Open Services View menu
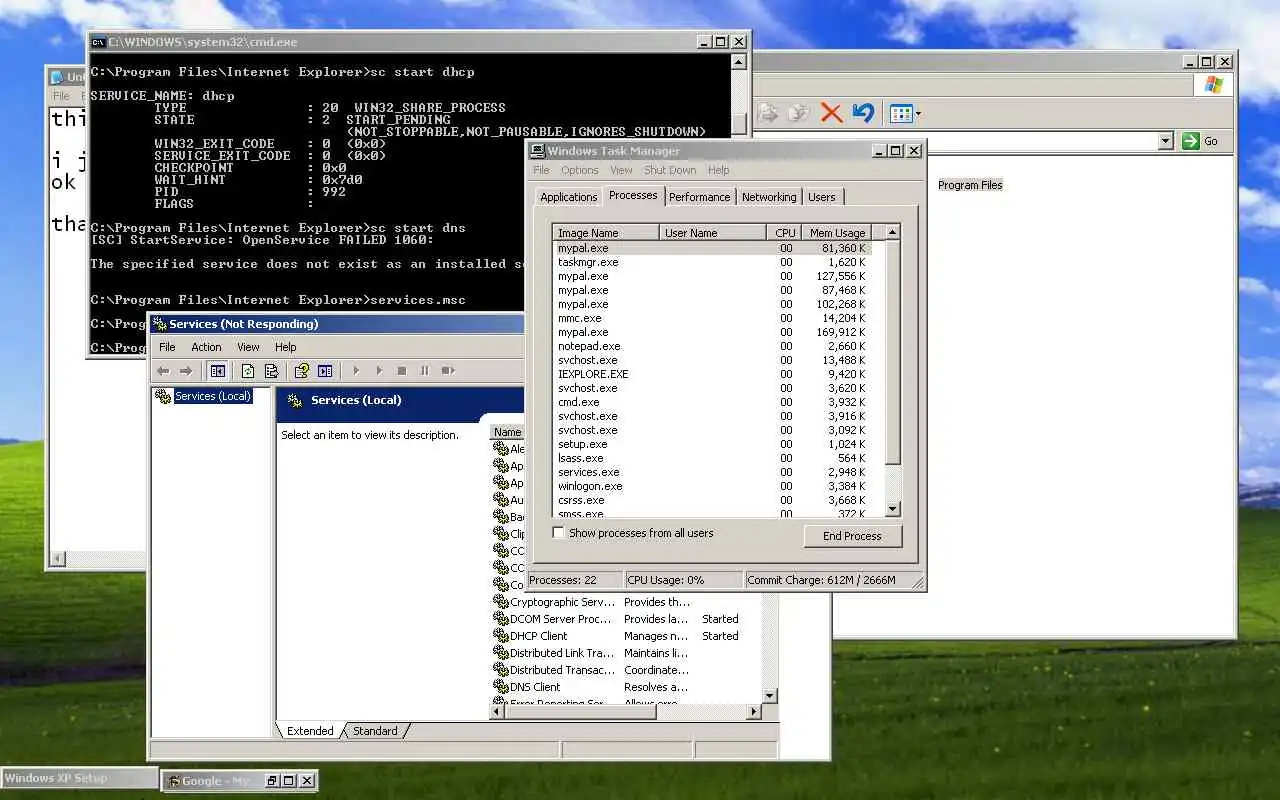 tap(248, 347)
